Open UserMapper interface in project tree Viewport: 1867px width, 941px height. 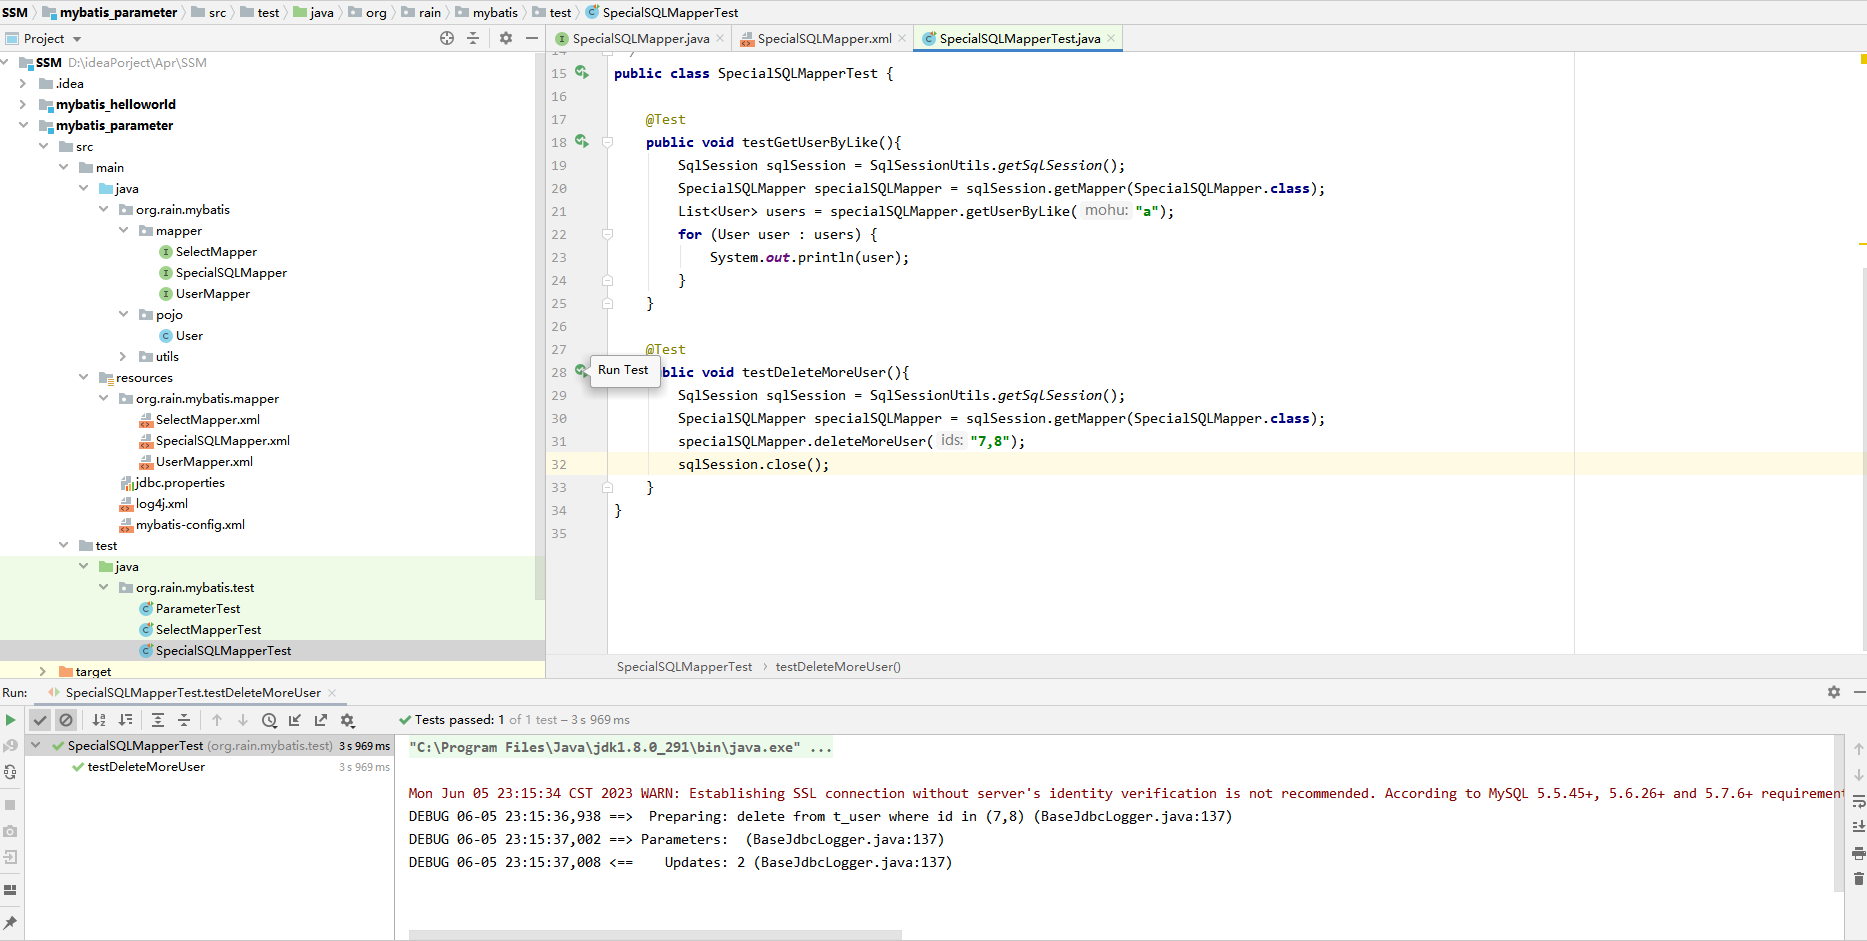click(x=212, y=293)
